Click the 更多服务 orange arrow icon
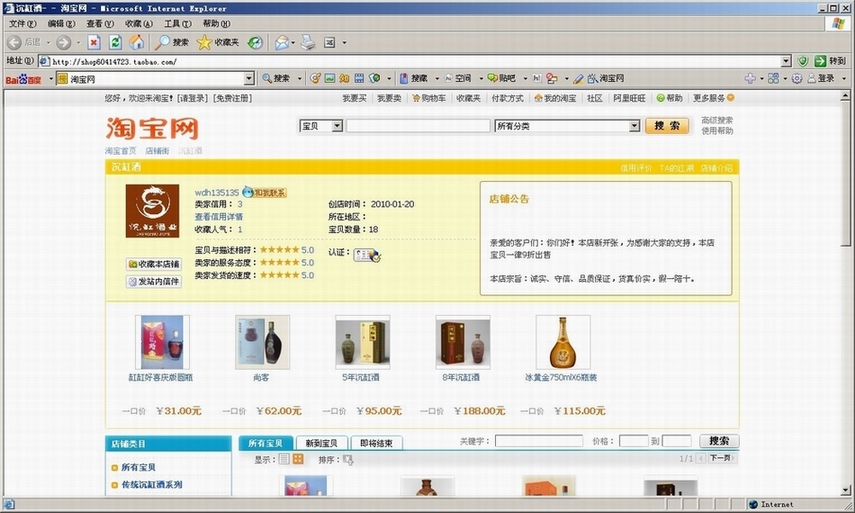The width and height of the screenshot is (855, 513). point(731,98)
